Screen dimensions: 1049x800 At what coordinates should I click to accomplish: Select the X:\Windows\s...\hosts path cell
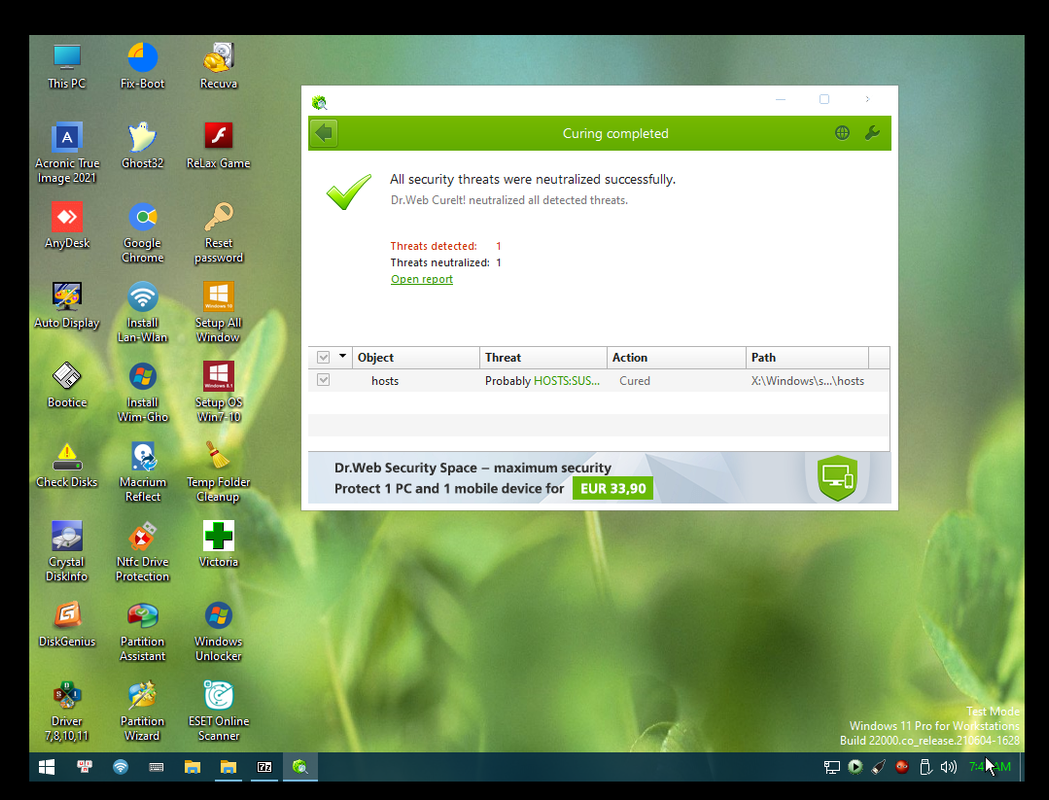coord(807,381)
